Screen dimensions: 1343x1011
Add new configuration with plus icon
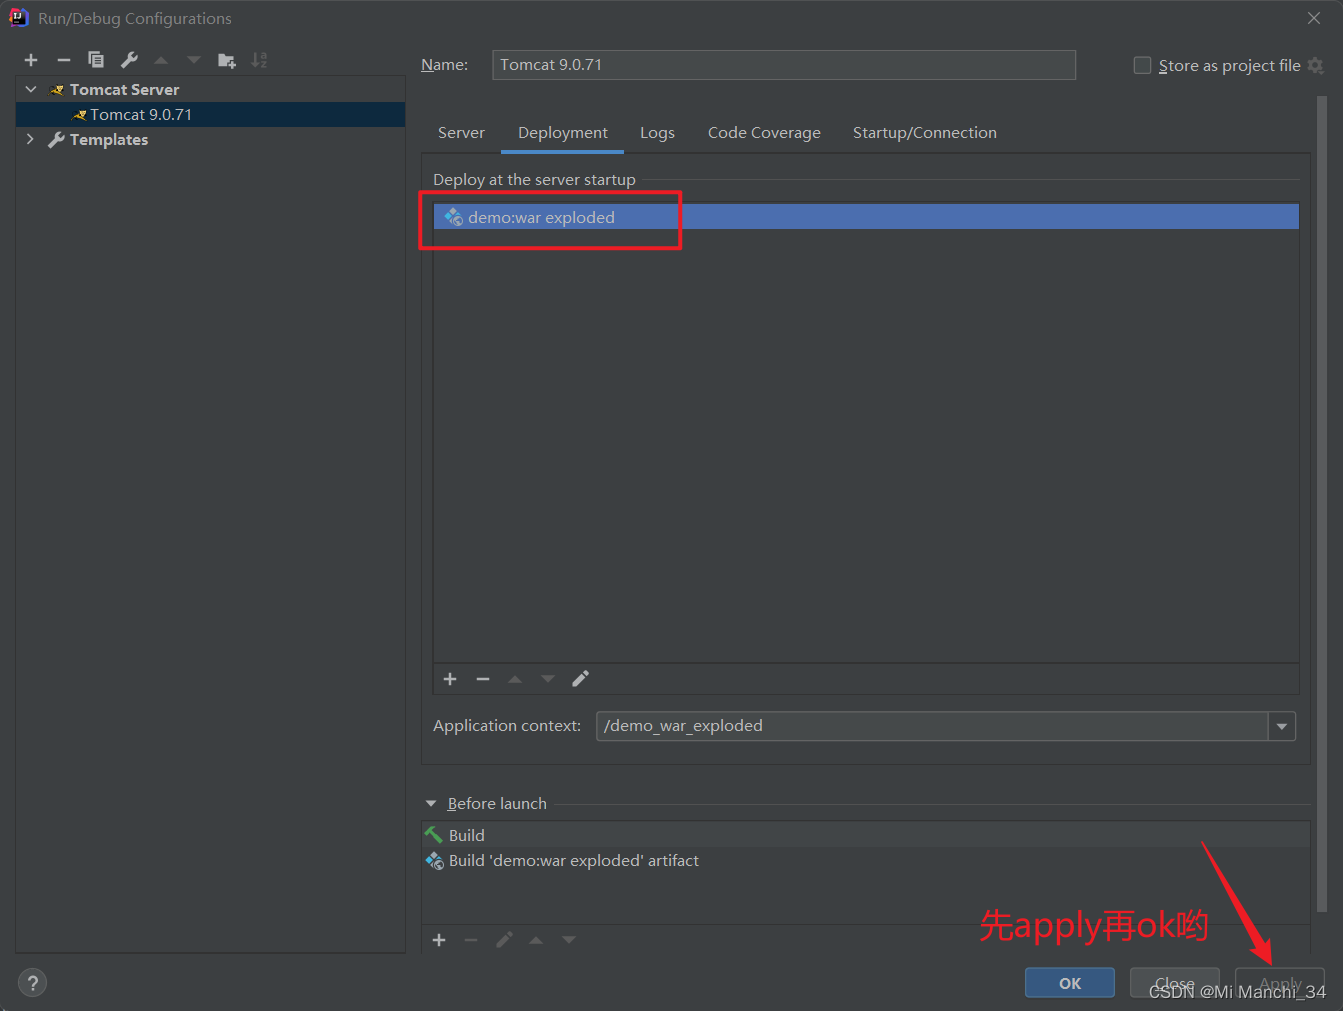(31, 61)
